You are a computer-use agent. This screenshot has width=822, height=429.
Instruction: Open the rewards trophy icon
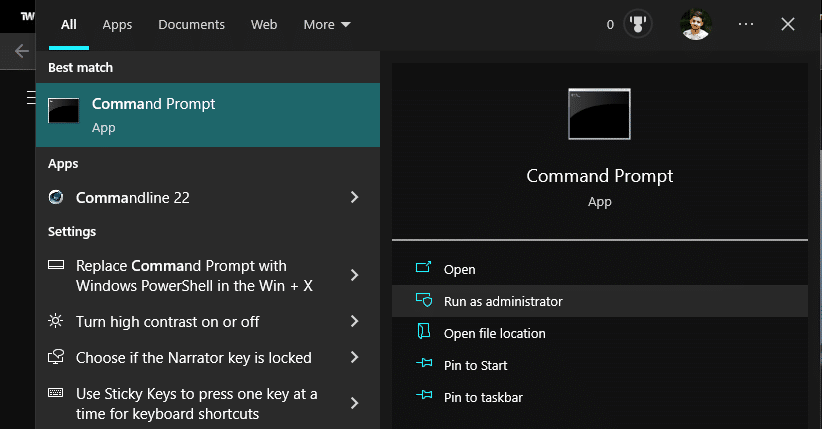638,24
